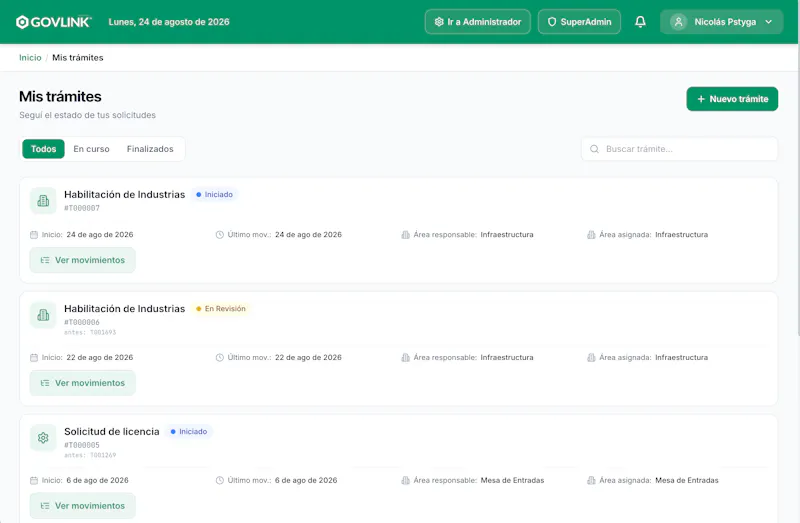The width and height of the screenshot is (800, 523).
Task: Select the Todos tab
Action: 43,149
